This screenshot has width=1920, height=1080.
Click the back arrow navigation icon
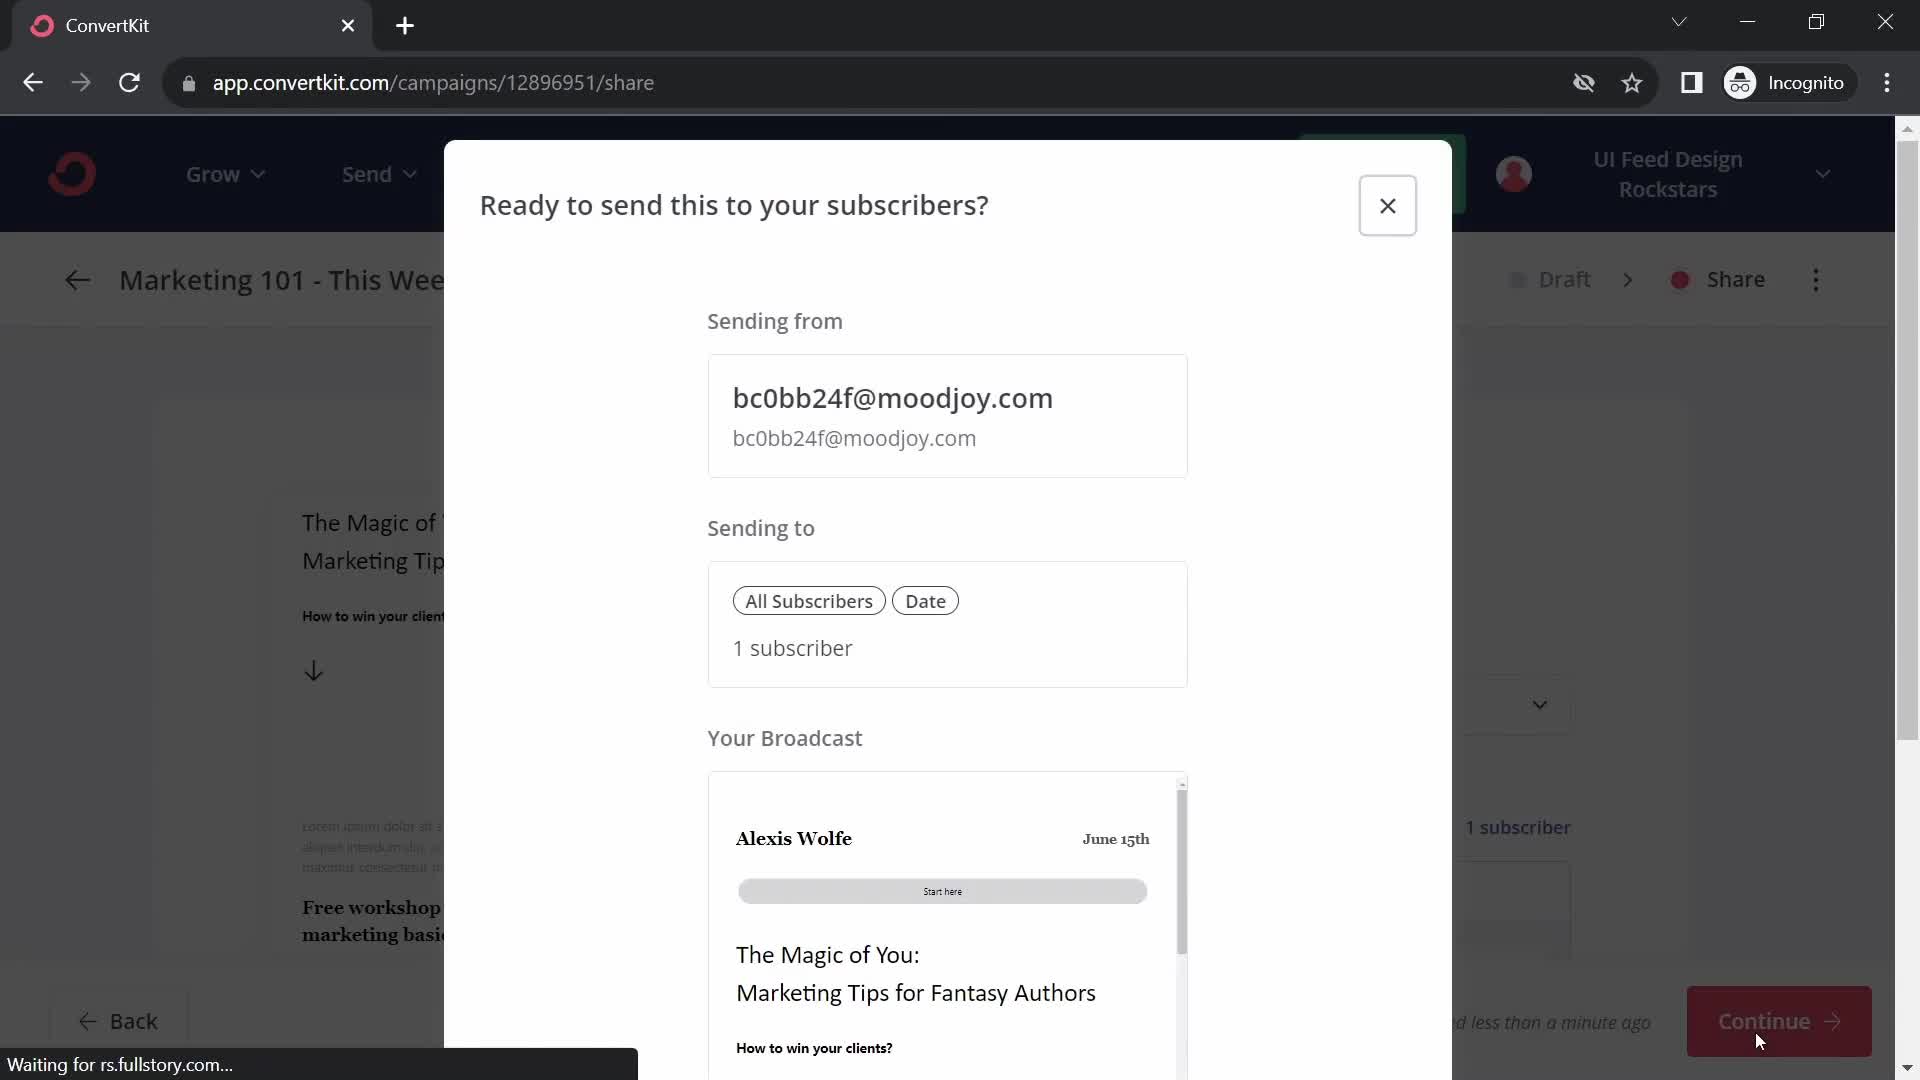point(75,280)
